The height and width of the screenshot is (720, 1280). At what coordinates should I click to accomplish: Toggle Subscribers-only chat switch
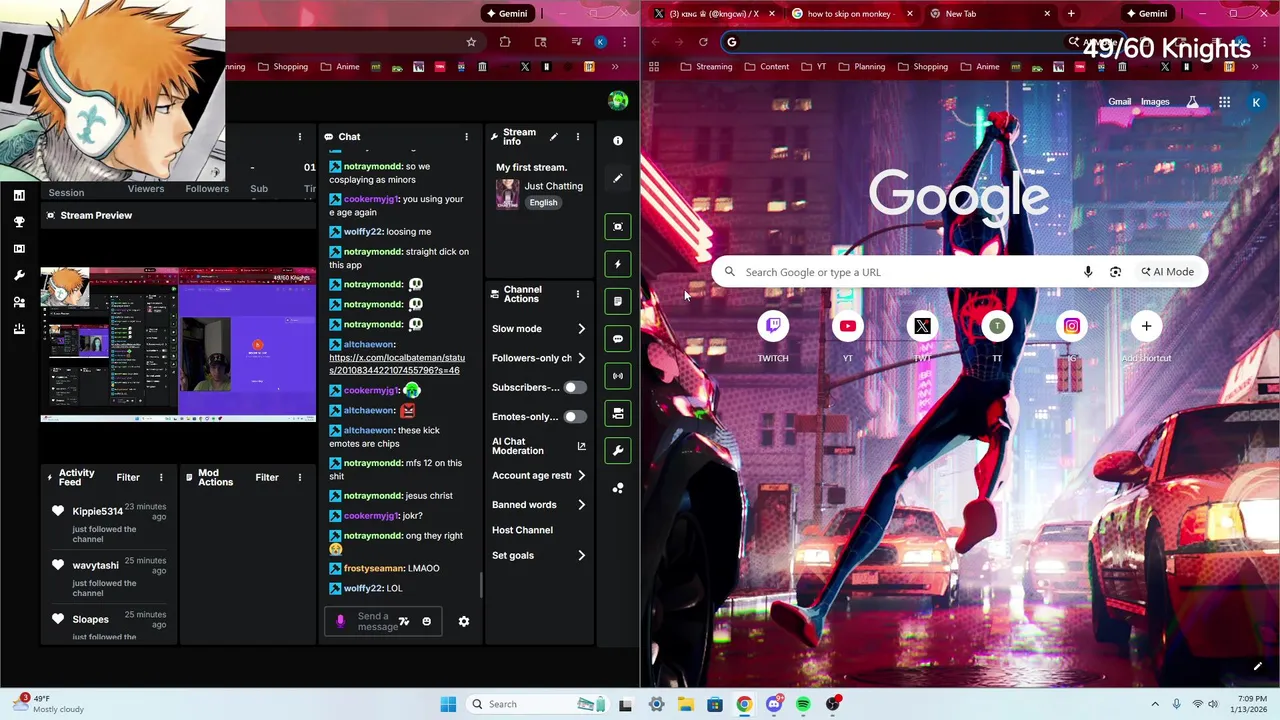pos(575,387)
